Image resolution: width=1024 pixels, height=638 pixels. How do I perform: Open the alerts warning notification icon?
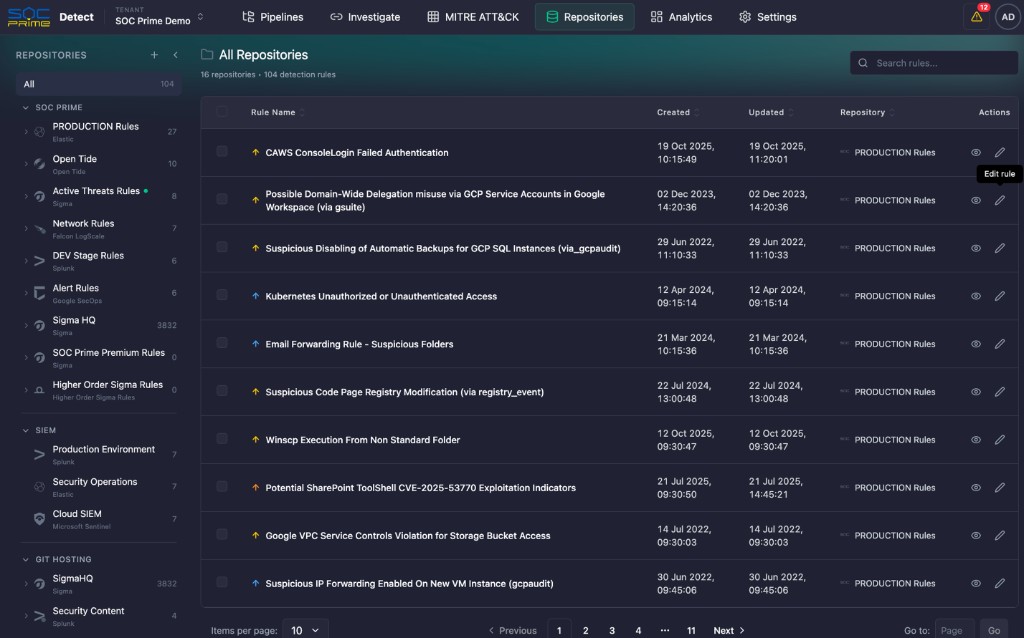point(976,17)
